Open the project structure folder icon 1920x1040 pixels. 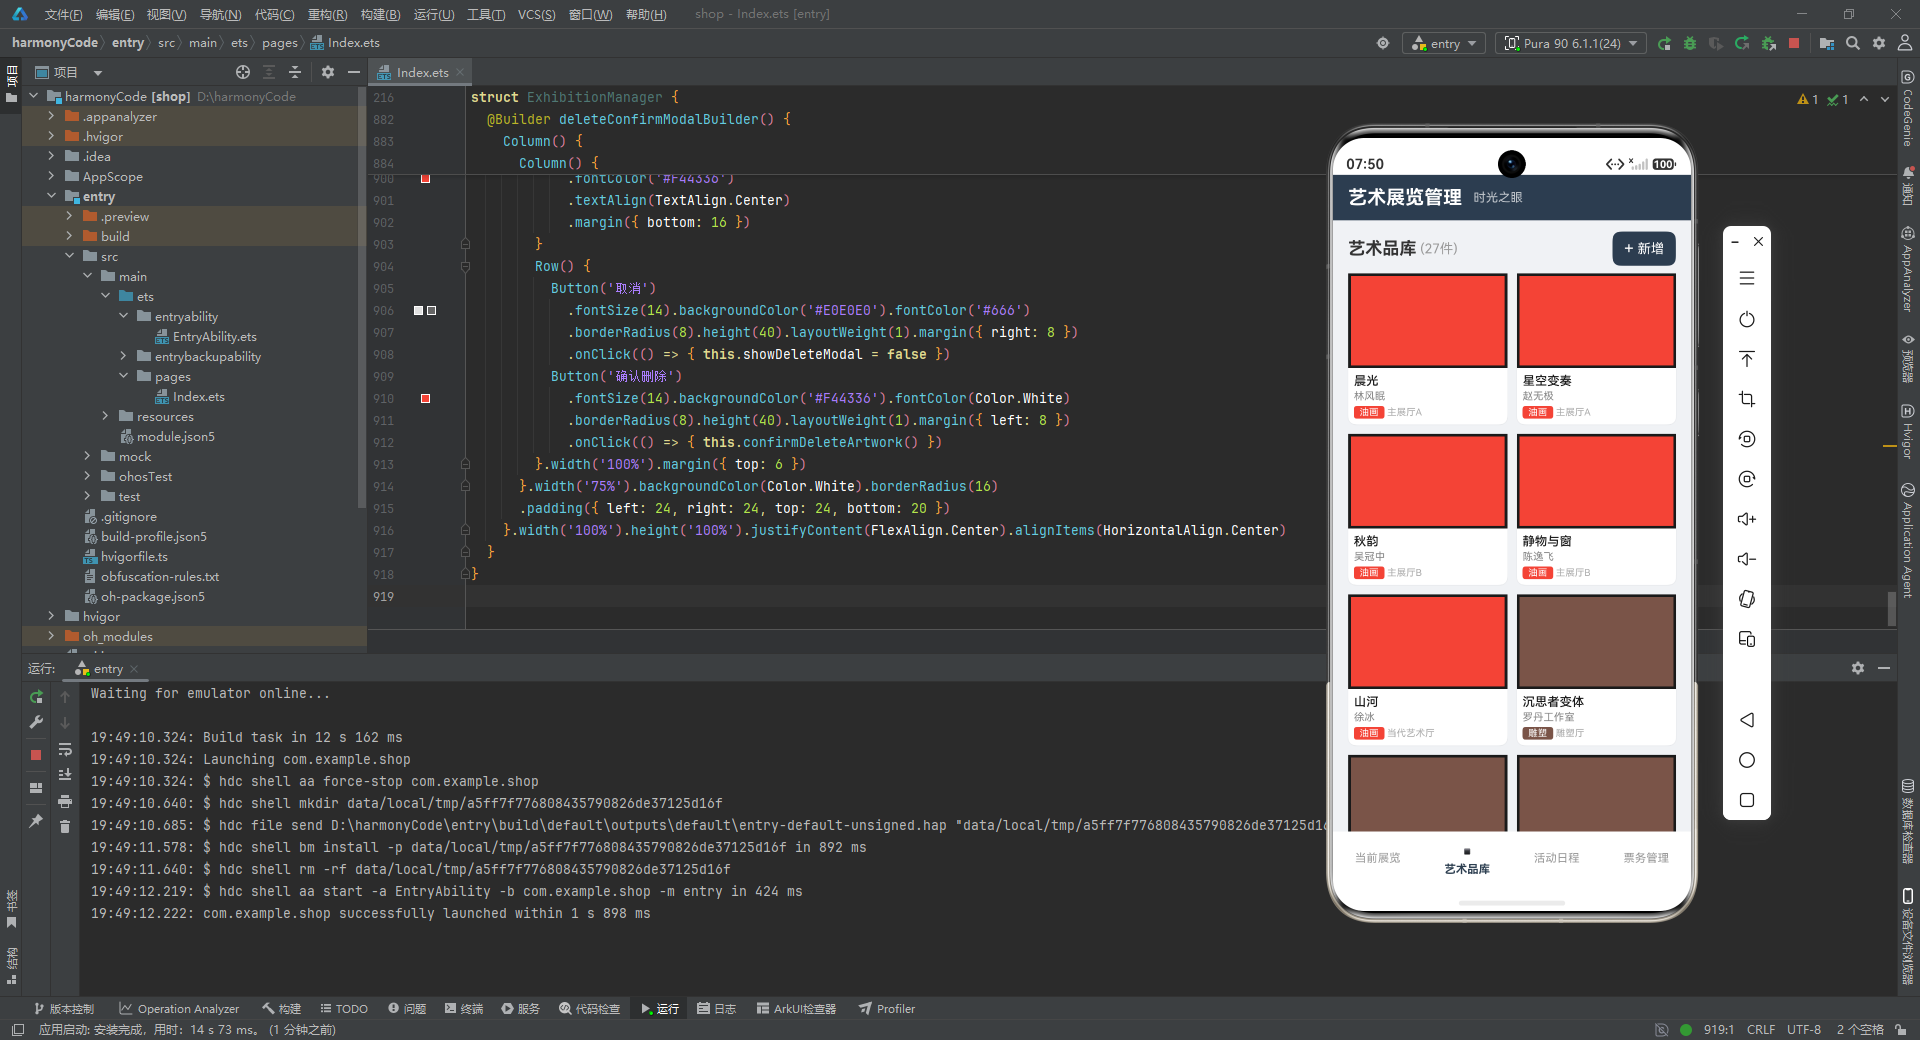point(1827,44)
